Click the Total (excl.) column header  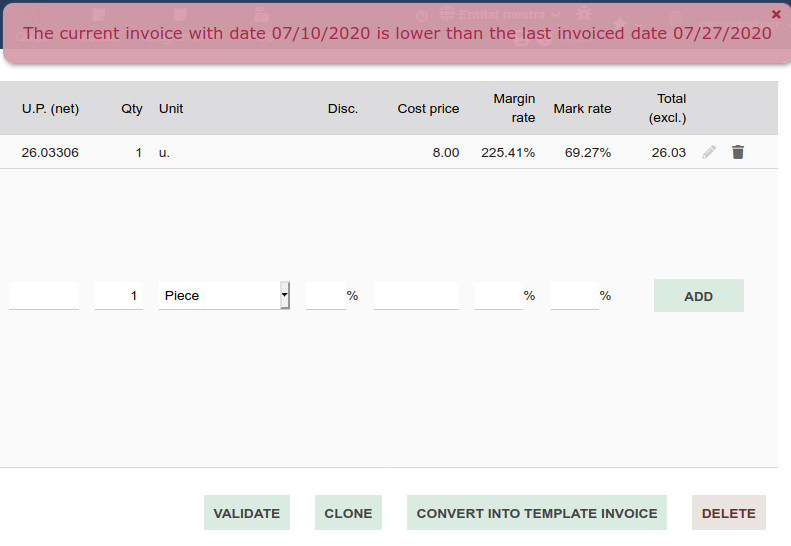point(668,108)
